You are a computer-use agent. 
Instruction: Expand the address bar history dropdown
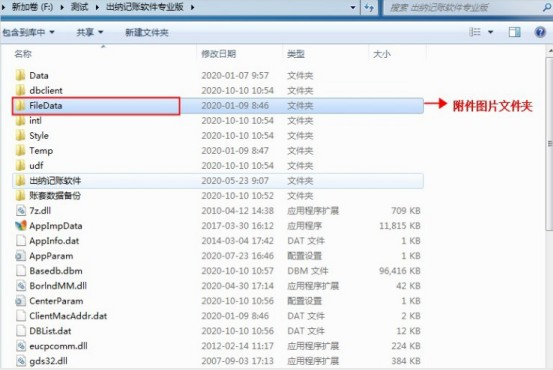pyautogui.click(x=353, y=7)
